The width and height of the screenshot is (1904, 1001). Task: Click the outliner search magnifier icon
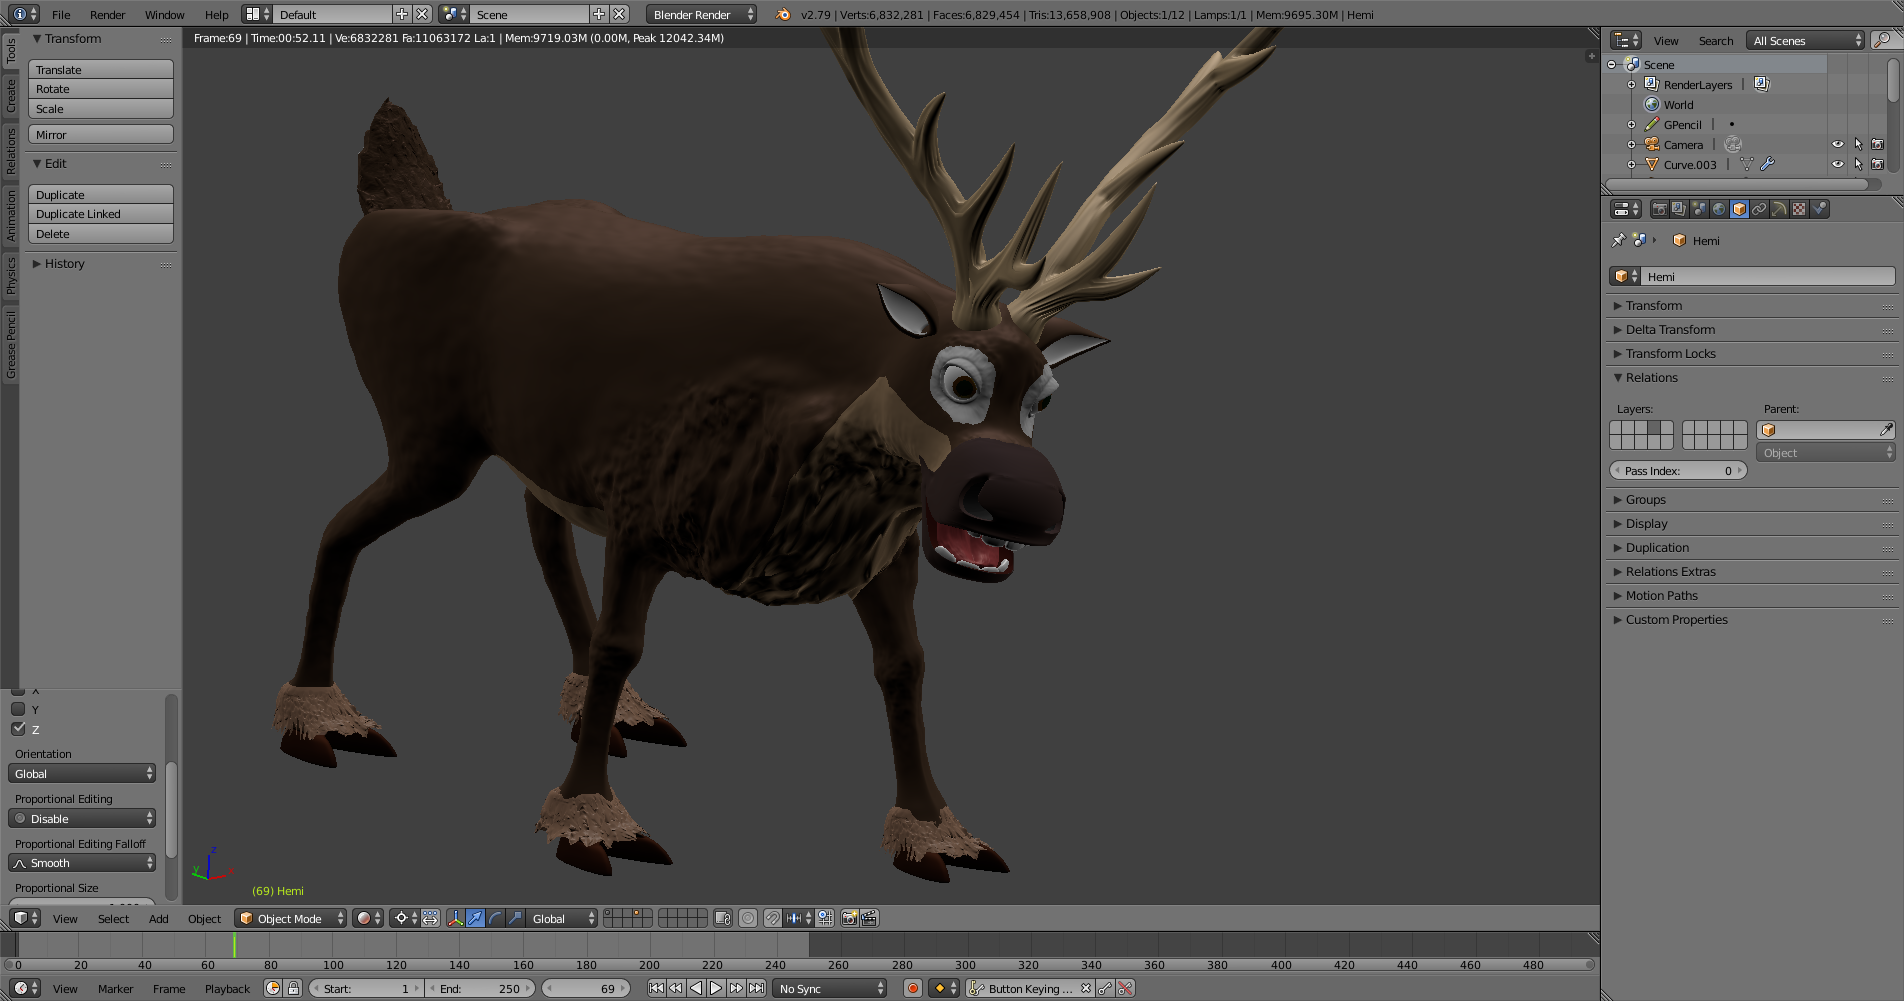point(1882,40)
